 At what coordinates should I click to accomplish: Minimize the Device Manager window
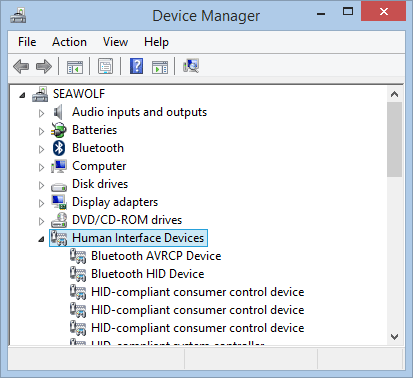(x=321, y=14)
